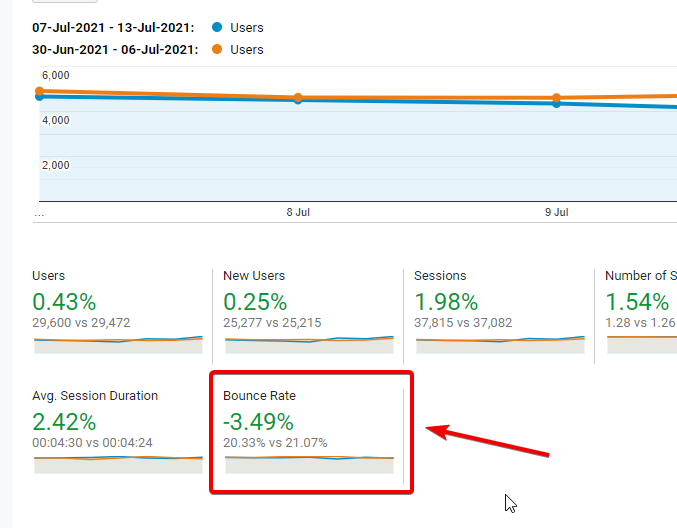The height and width of the screenshot is (528, 677).
Task: Click the Avg. Session Duration sparkline
Action: [118, 464]
